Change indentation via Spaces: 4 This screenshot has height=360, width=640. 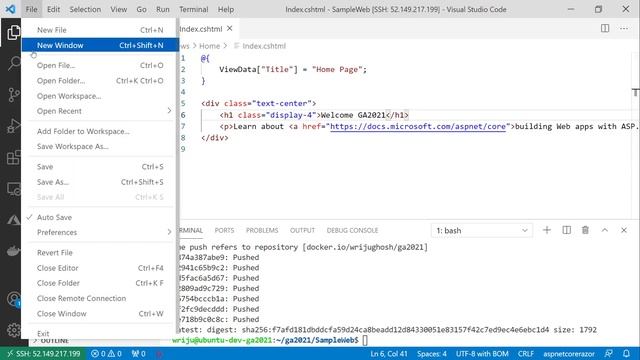click(432, 353)
